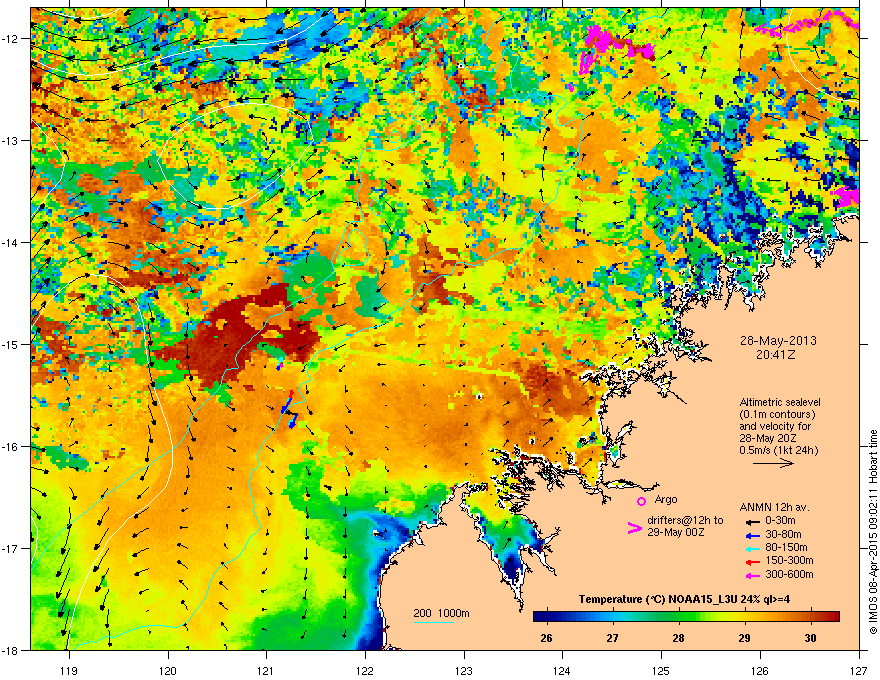Click the latitude axis label -14
Screen dimensions: 880x680
coord(10,243)
